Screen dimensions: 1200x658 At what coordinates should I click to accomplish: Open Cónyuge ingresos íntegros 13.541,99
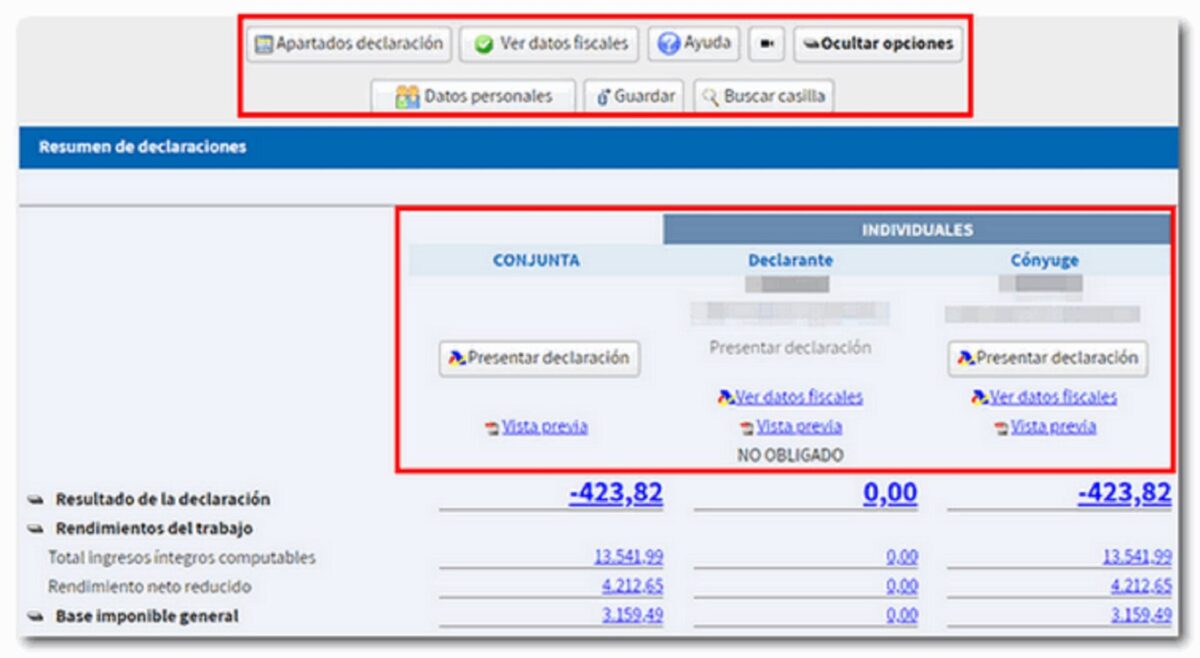coord(1138,557)
